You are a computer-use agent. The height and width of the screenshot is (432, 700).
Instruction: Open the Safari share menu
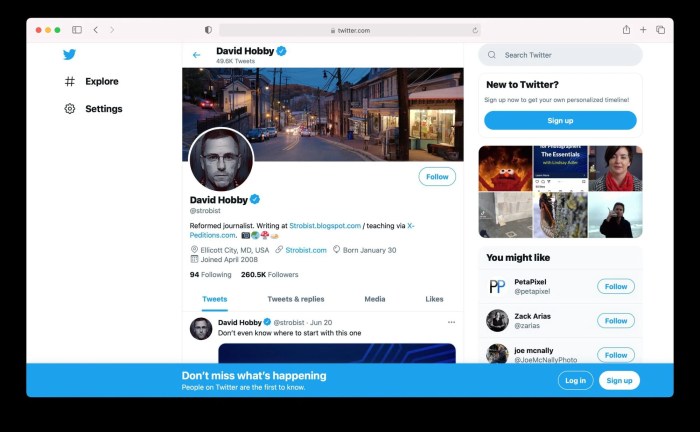[x=626, y=30]
